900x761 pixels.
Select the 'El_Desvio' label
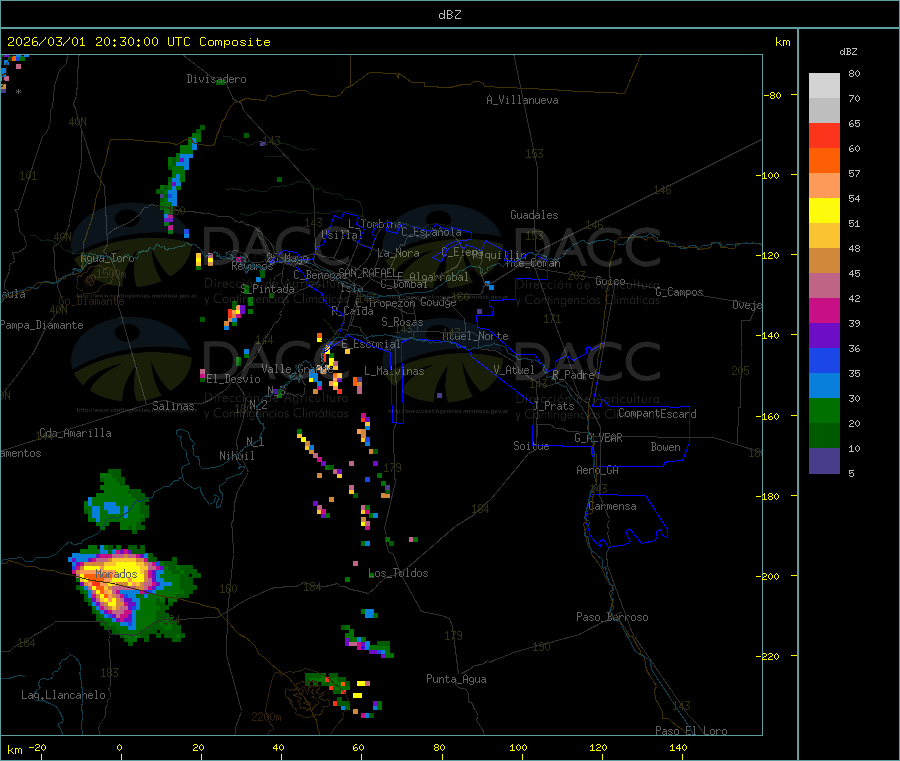[x=234, y=379]
